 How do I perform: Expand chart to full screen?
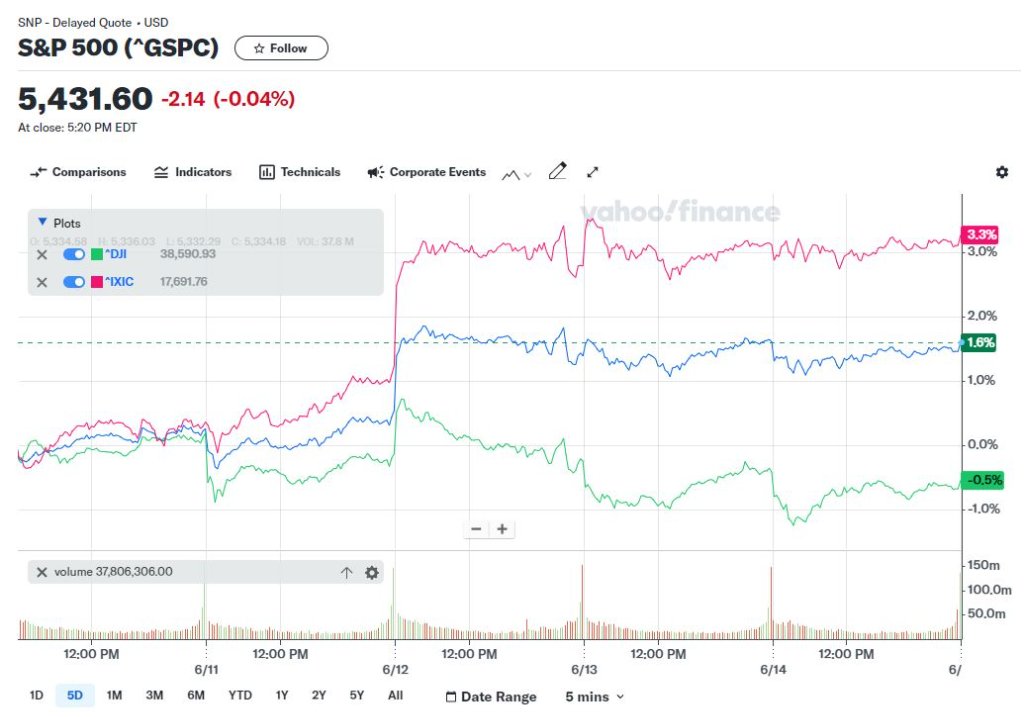point(592,172)
